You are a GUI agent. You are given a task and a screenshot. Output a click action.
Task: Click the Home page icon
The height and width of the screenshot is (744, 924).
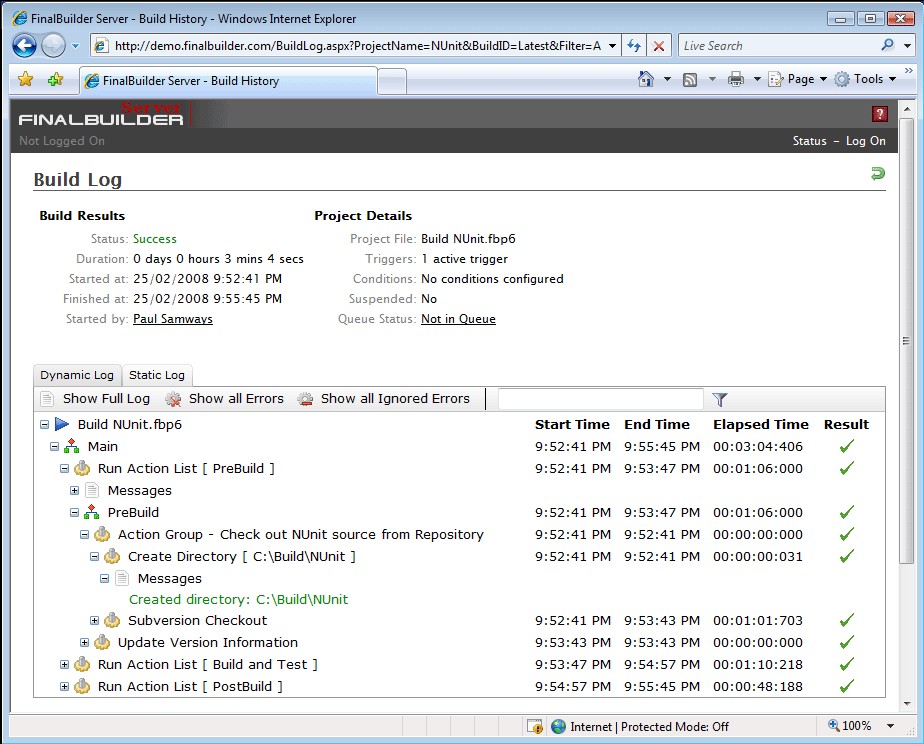[x=646, y=79]
